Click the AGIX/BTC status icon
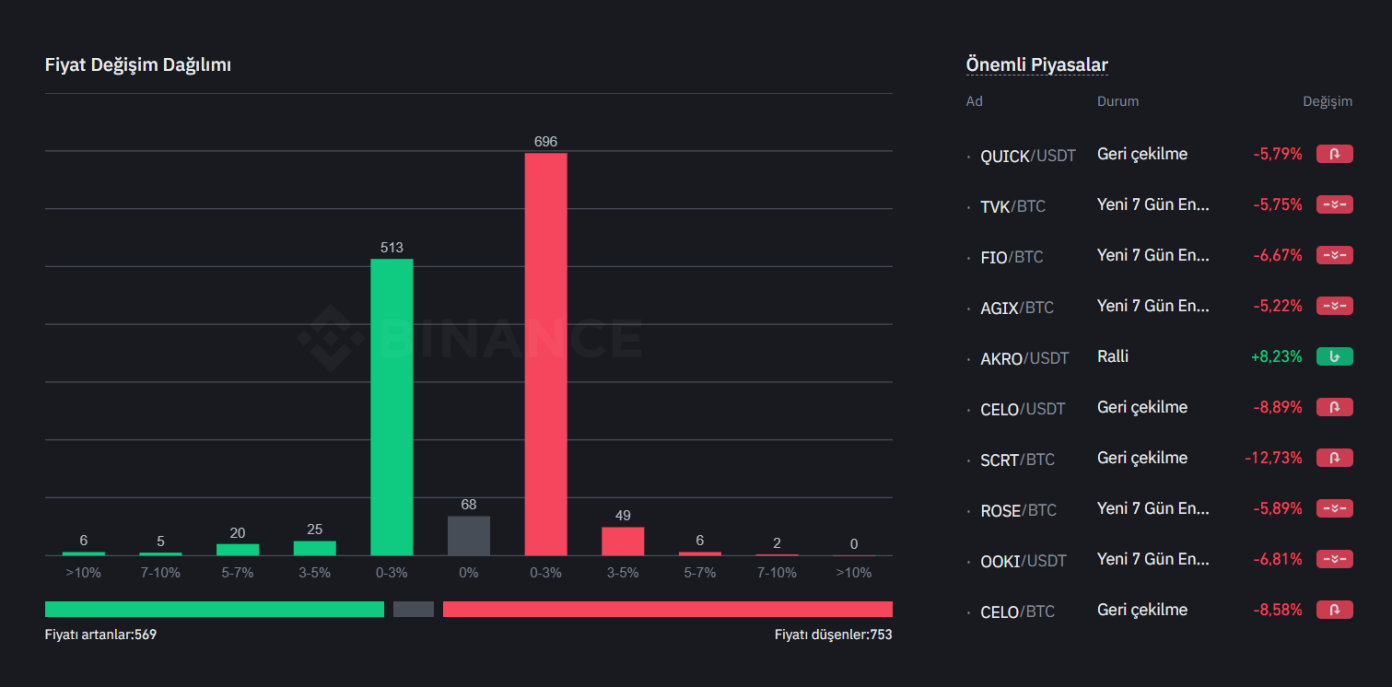The height and width of the screenshot is (687, 1392). 1334,306
